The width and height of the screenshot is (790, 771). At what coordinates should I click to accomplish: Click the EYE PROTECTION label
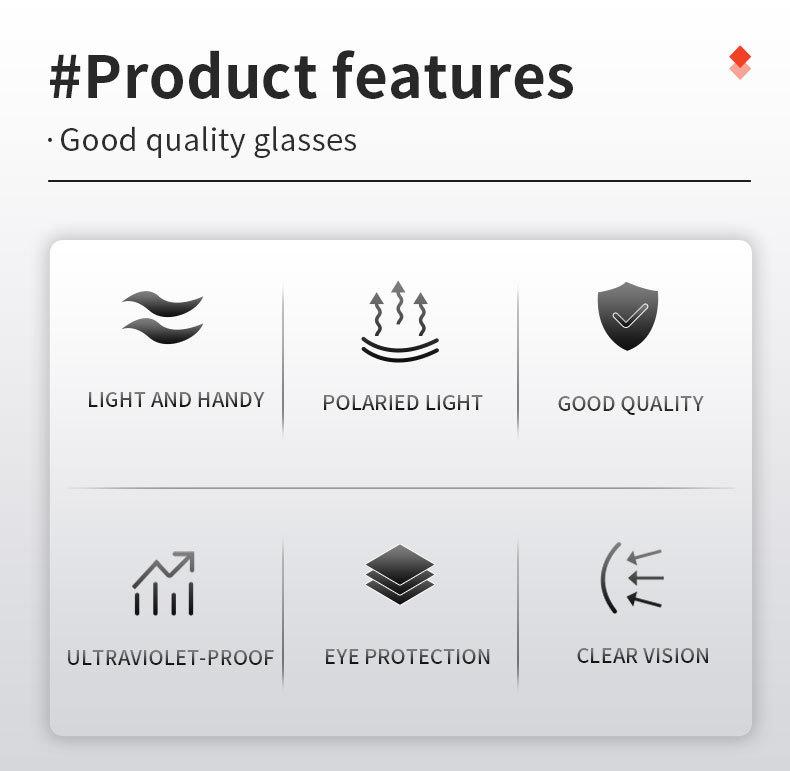tap(407, 657)
